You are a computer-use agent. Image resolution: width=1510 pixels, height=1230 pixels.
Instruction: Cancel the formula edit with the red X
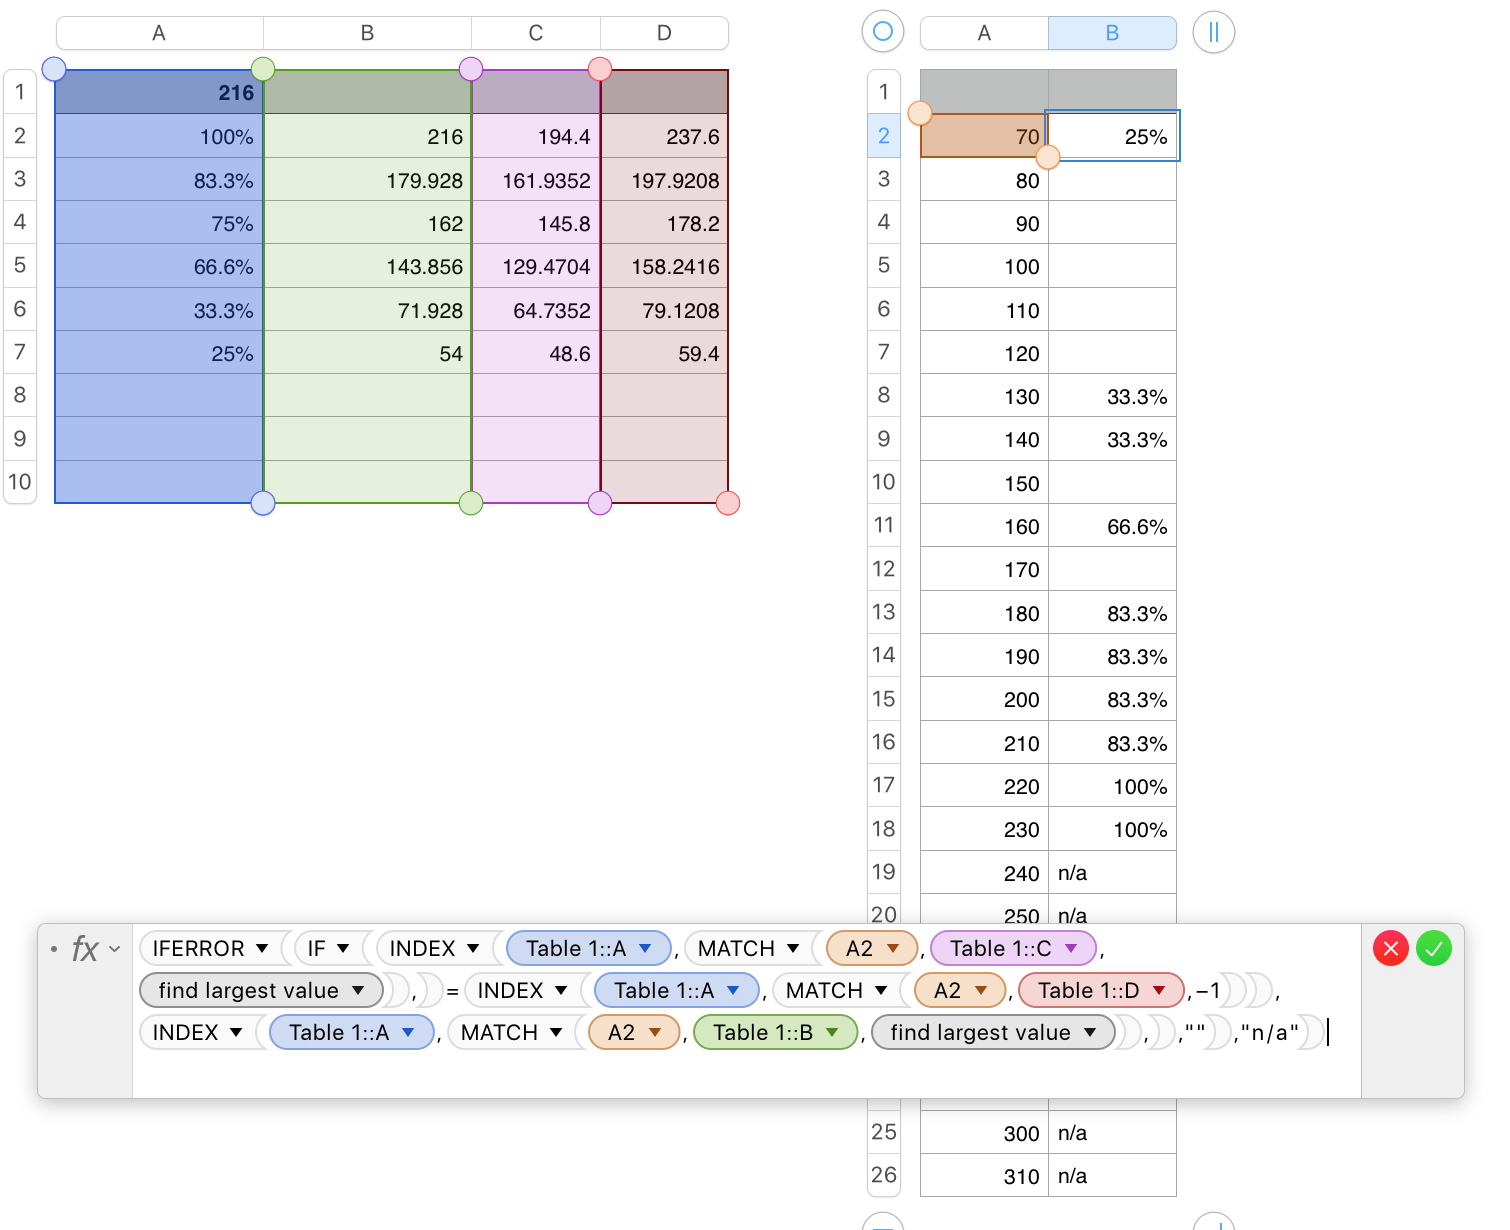click(1391, 948)
